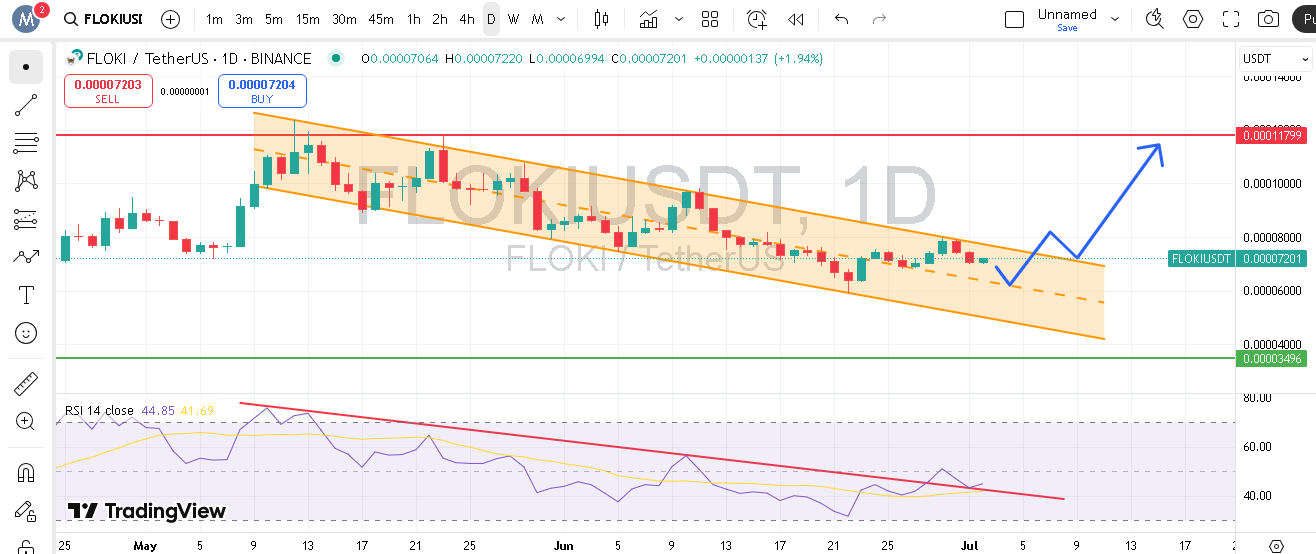This screenshot has height=554, width=1316.
Task: Select the 45m timeframe
Action: pyautogui.click(x=381, y=19)
